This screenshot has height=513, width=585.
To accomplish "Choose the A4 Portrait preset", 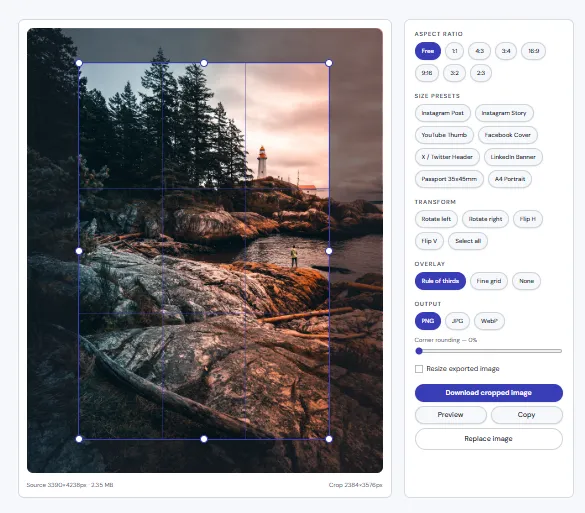I will tap(510, 179).
